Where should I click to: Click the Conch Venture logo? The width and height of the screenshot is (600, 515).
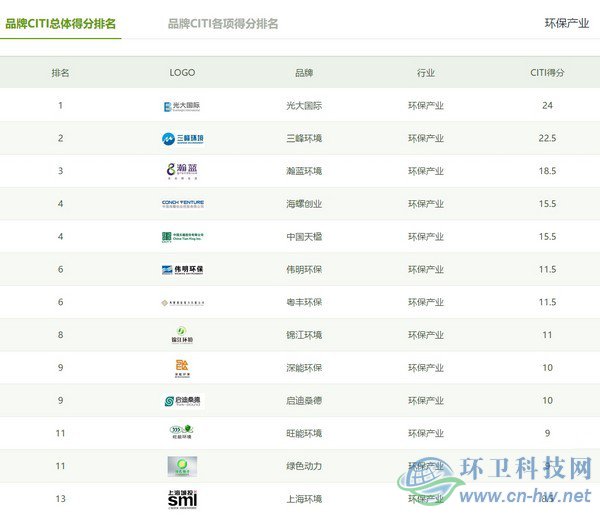click(x=182, y=204)
